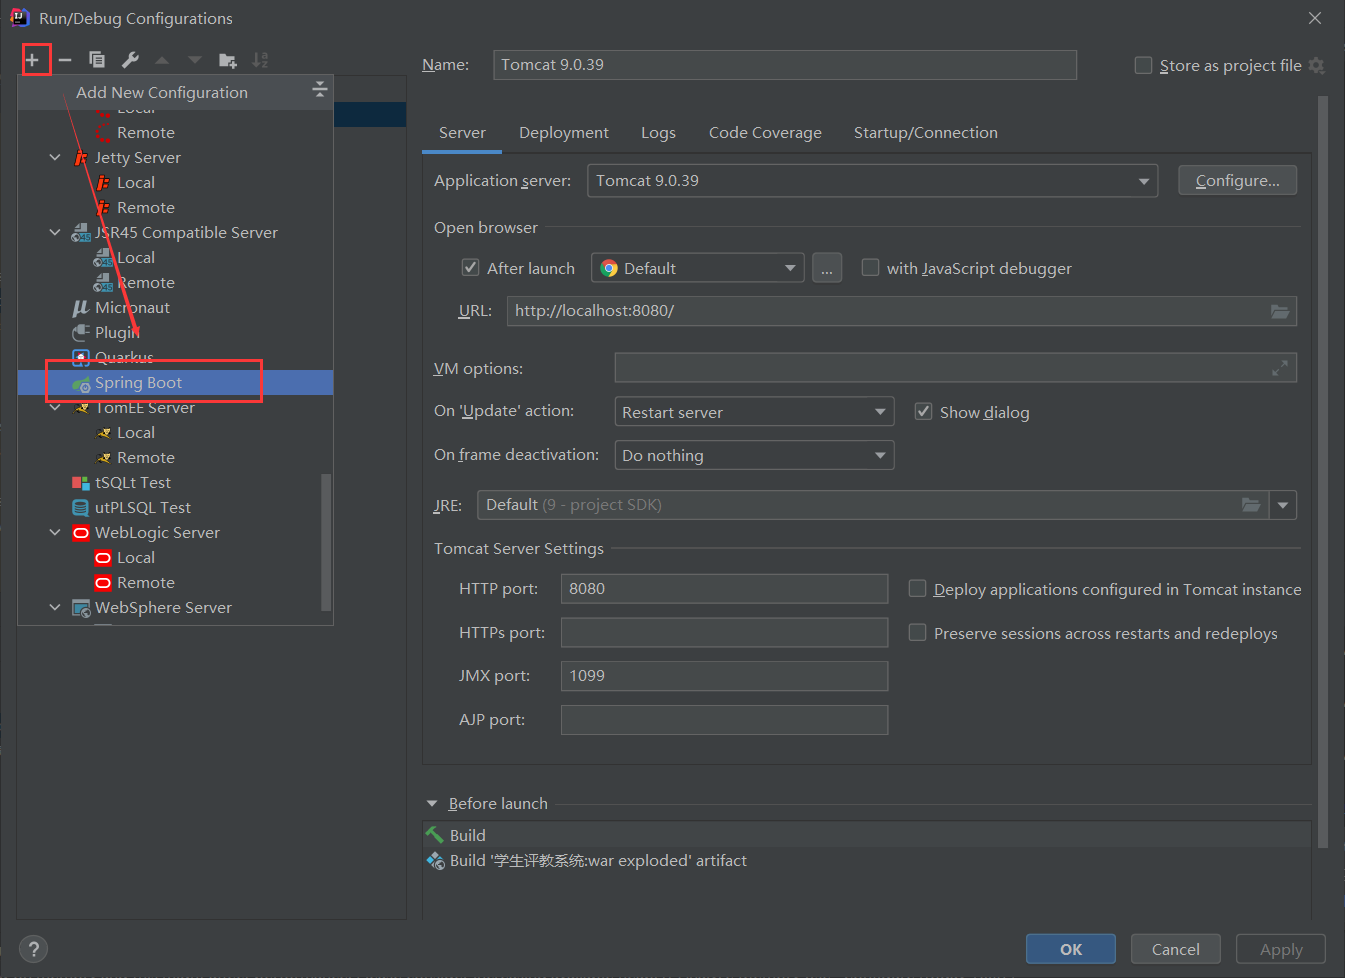
Task: Collapse Jetty Server tree node
Action: (55, 158)
